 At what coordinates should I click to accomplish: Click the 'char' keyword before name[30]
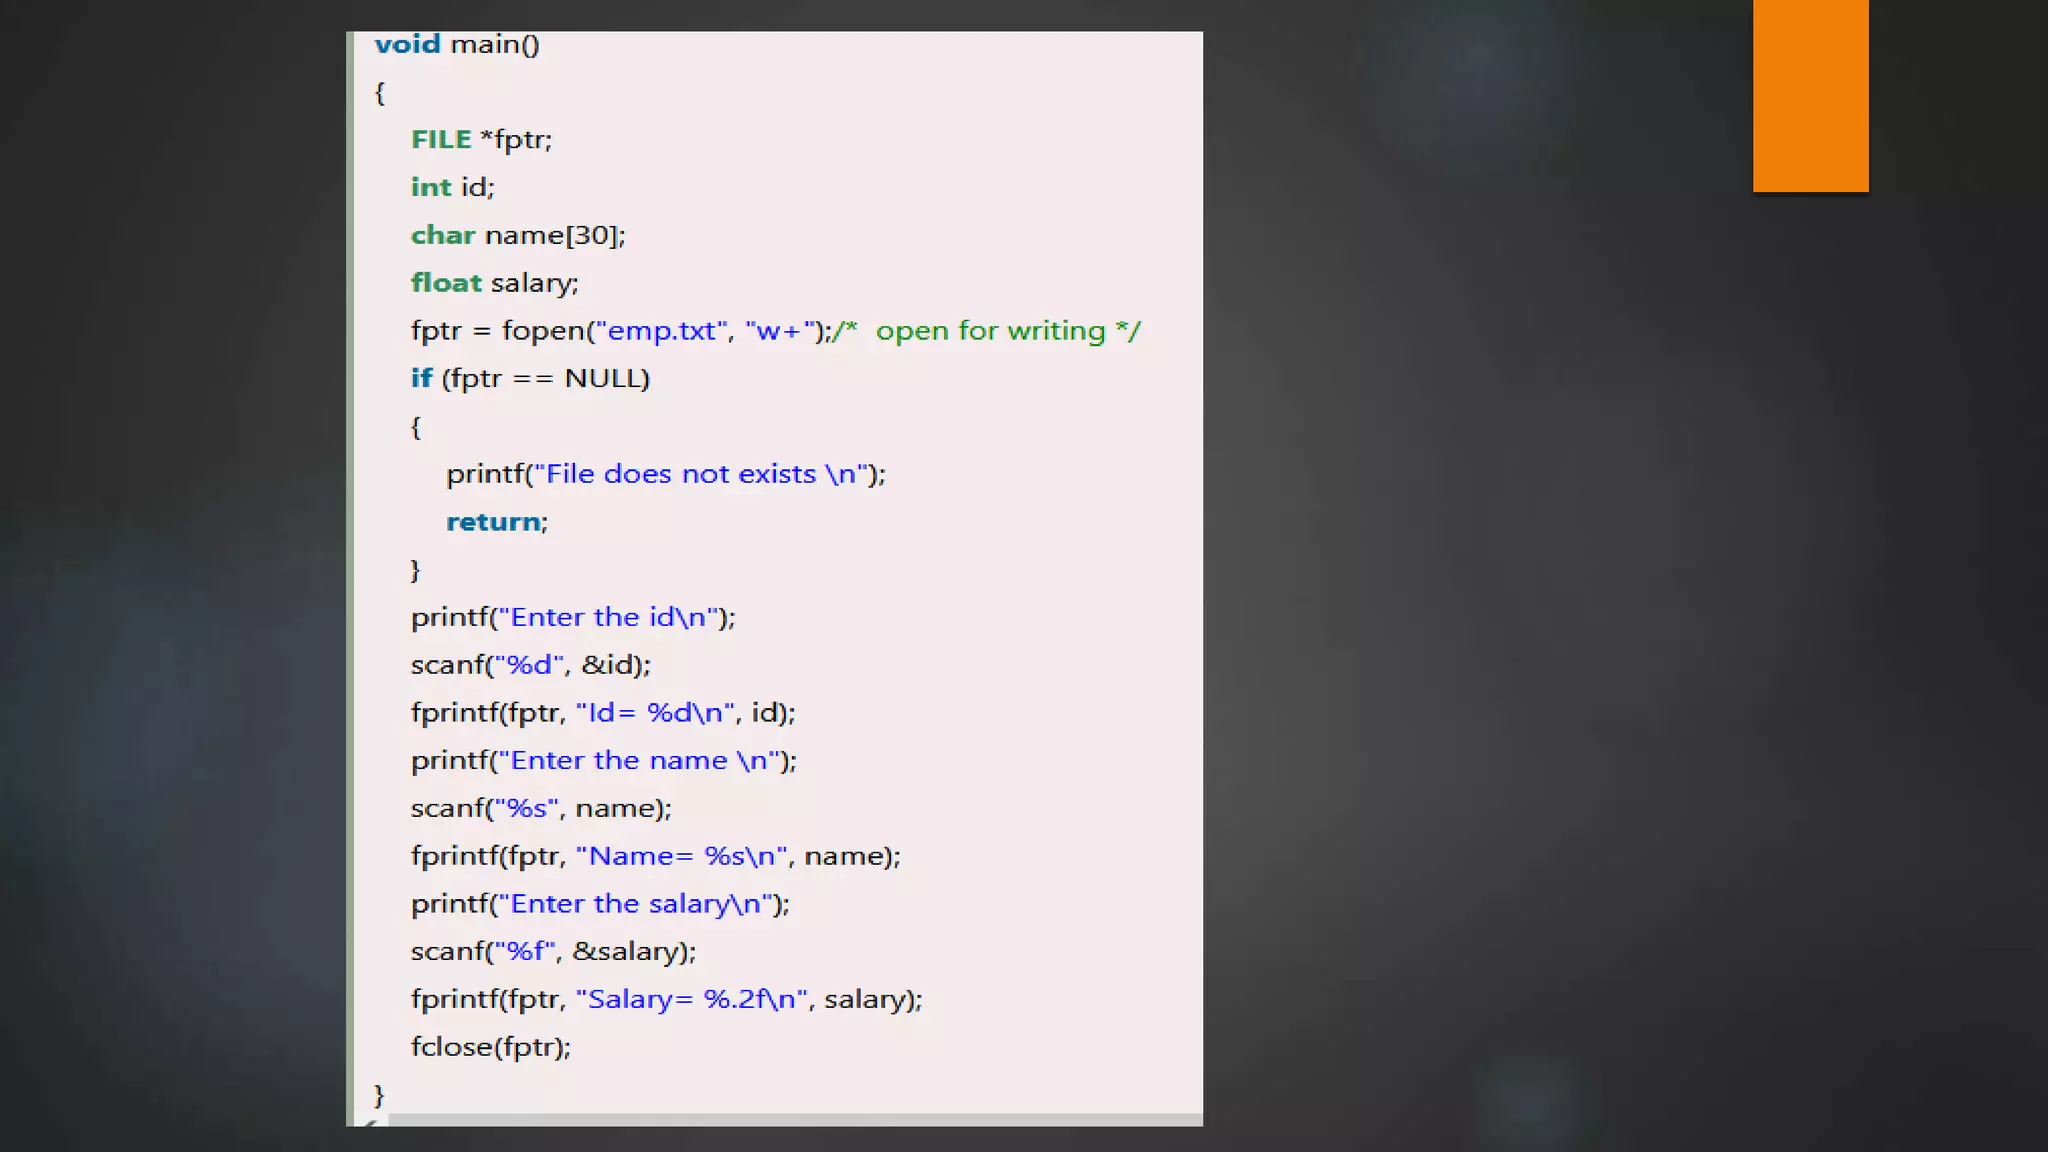[443, 236]
